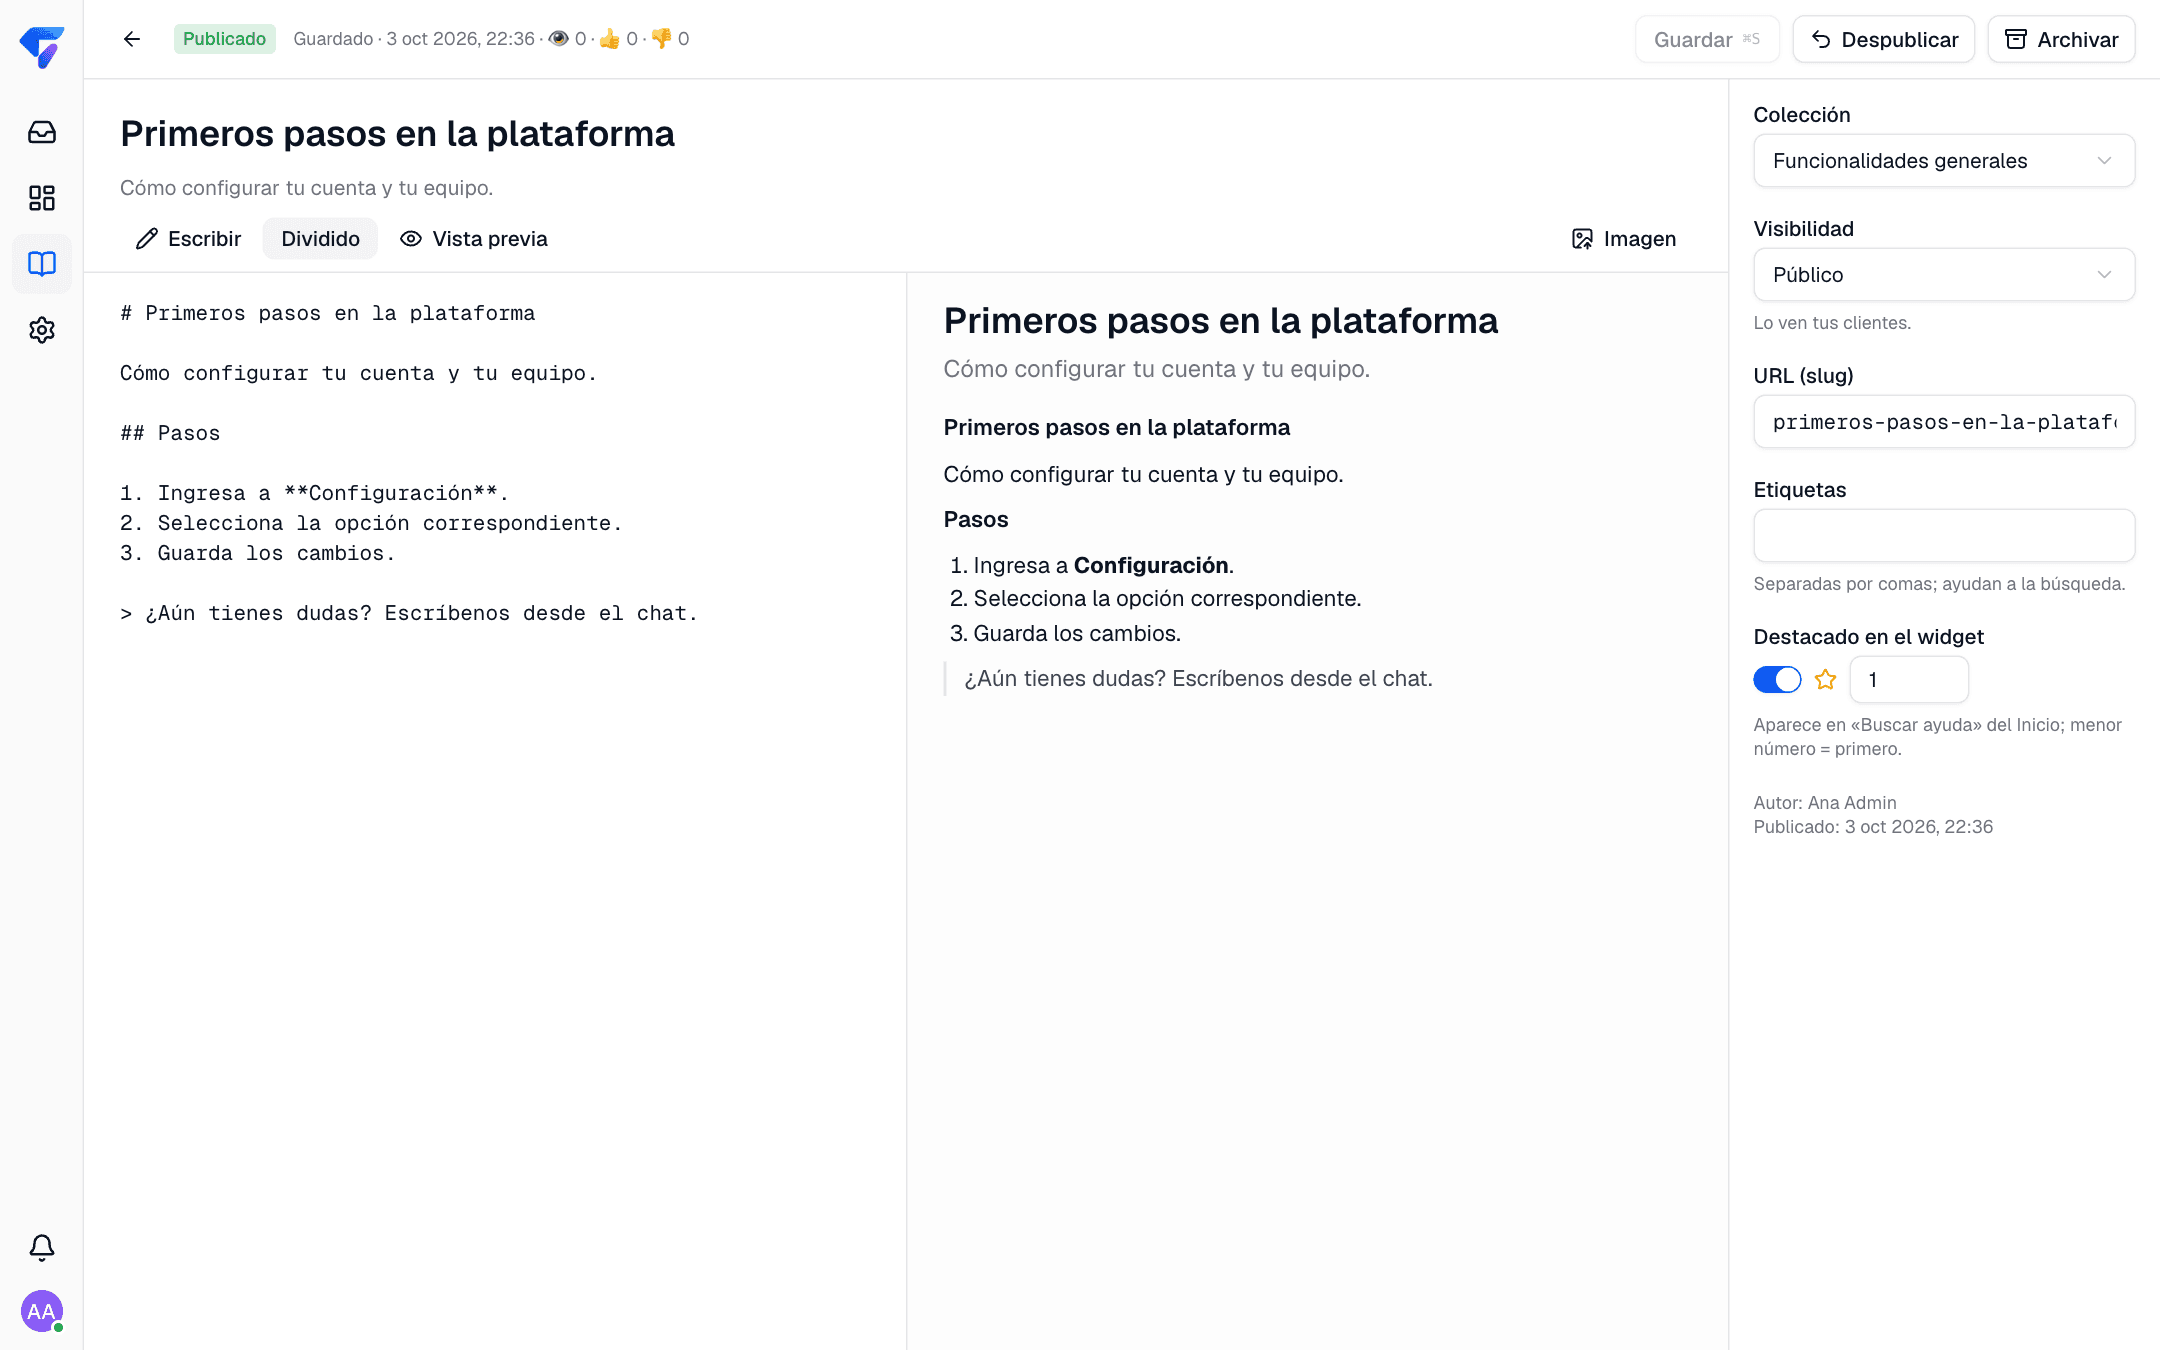Click Despublicar to unpublish article
Viewport: 2160px width, 1350px height.
[x=1884, y=40]
